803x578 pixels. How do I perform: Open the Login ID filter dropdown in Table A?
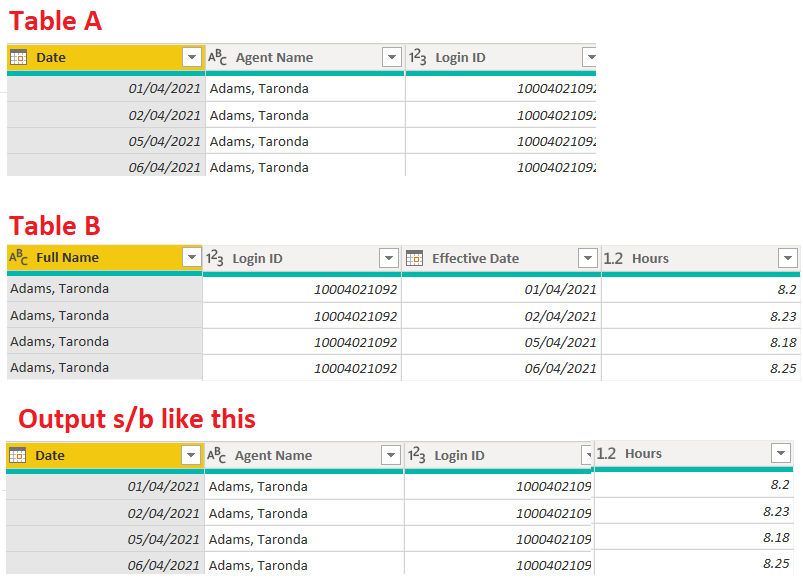point(589,57)
